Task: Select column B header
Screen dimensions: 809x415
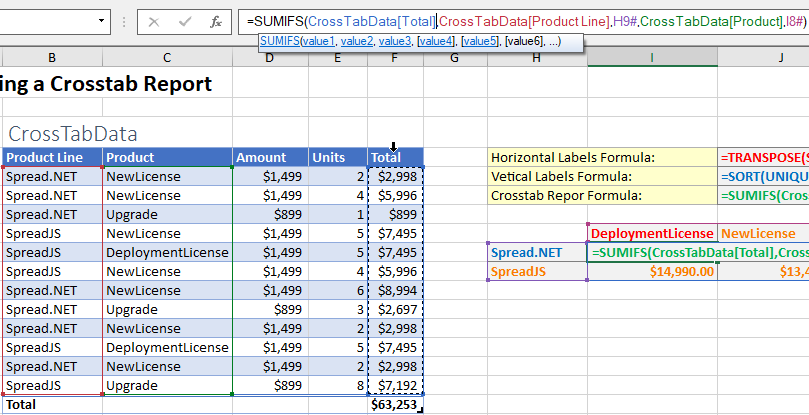Action: (x=52, y=58)
